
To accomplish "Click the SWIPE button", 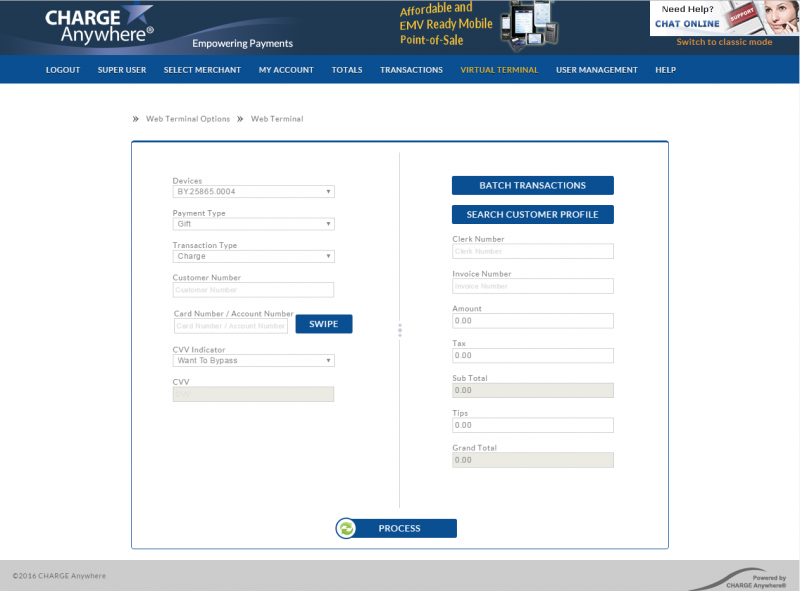I will coord(323,323).
